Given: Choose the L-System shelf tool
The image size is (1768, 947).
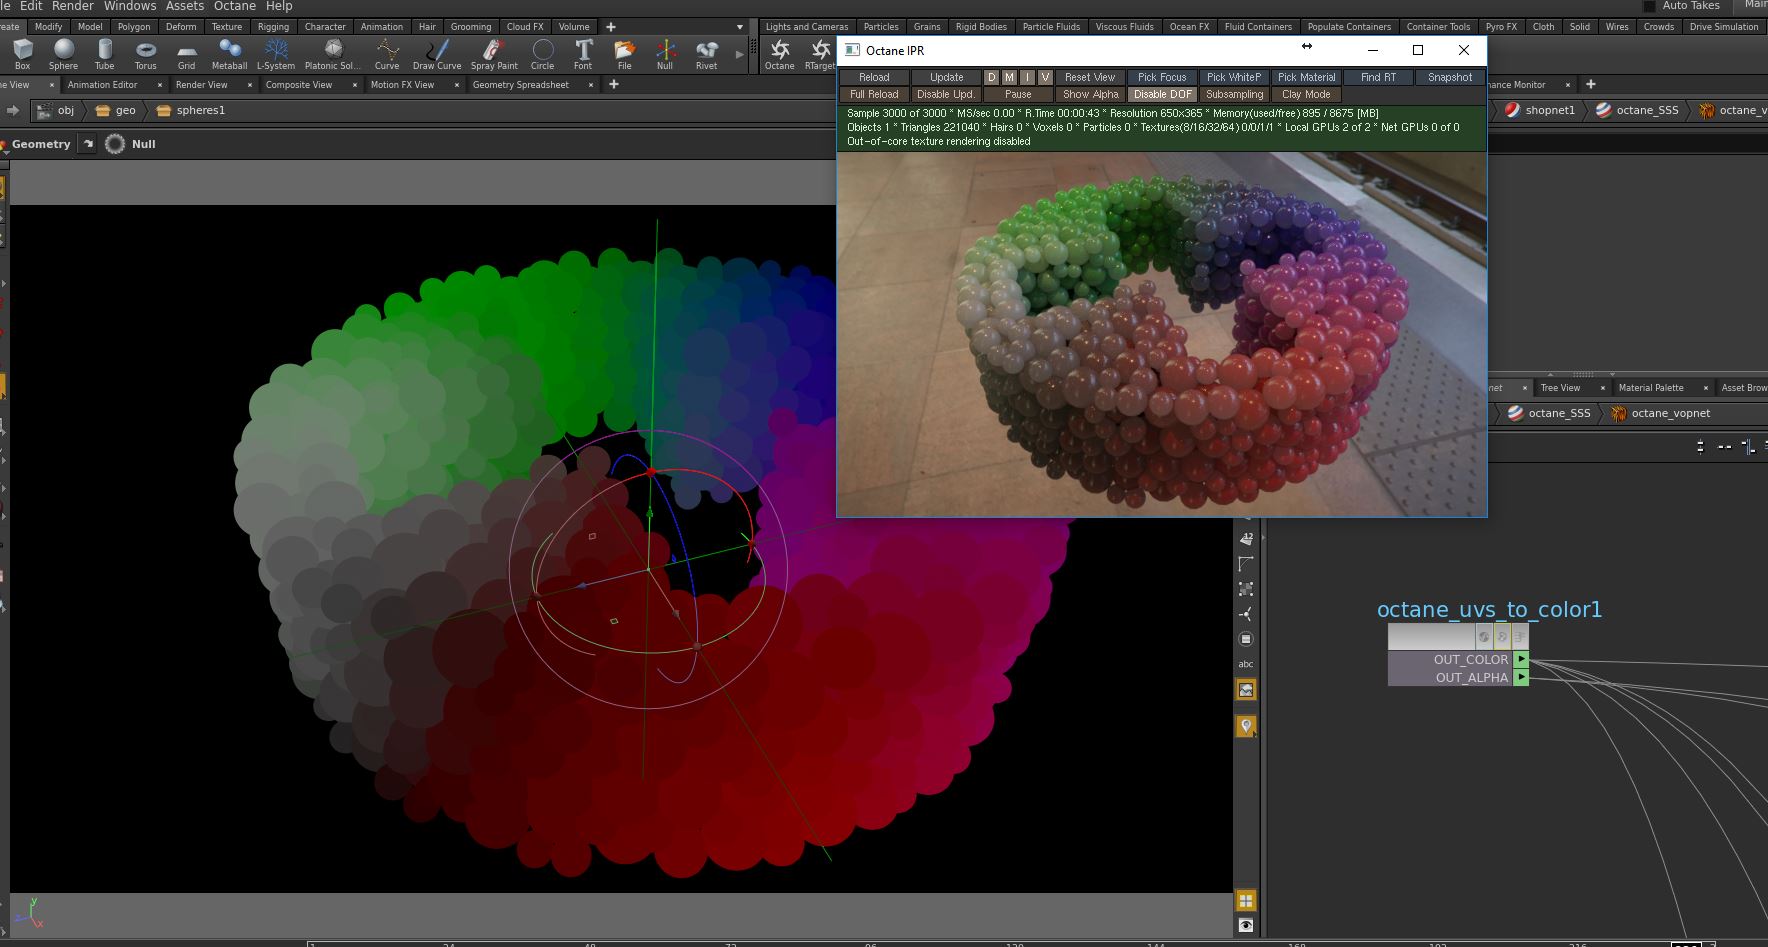Looking at the screenshot, I should tap(276, 53).
